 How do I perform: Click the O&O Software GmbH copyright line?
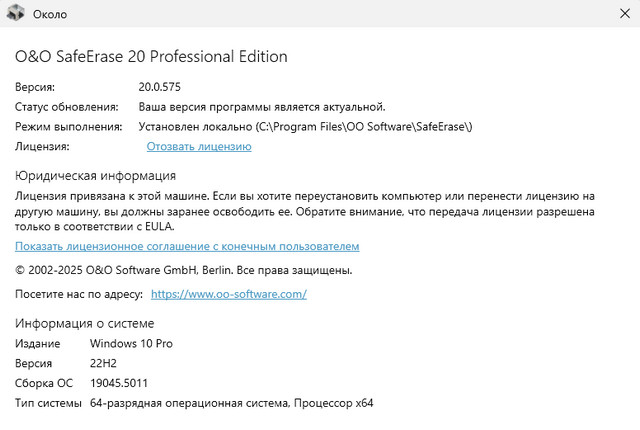click(x=183, y=270)
